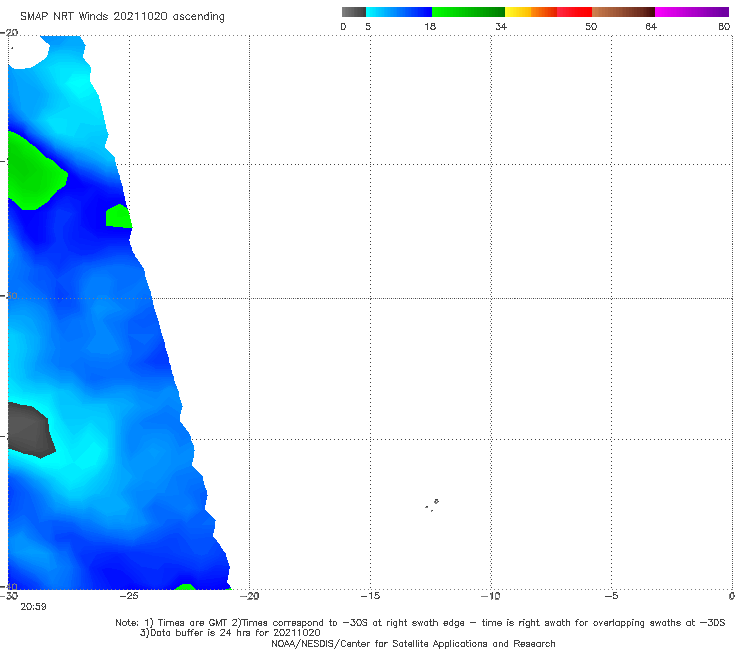
Task: Click the small green patch at swath edge
Action: tap(118, 217)
